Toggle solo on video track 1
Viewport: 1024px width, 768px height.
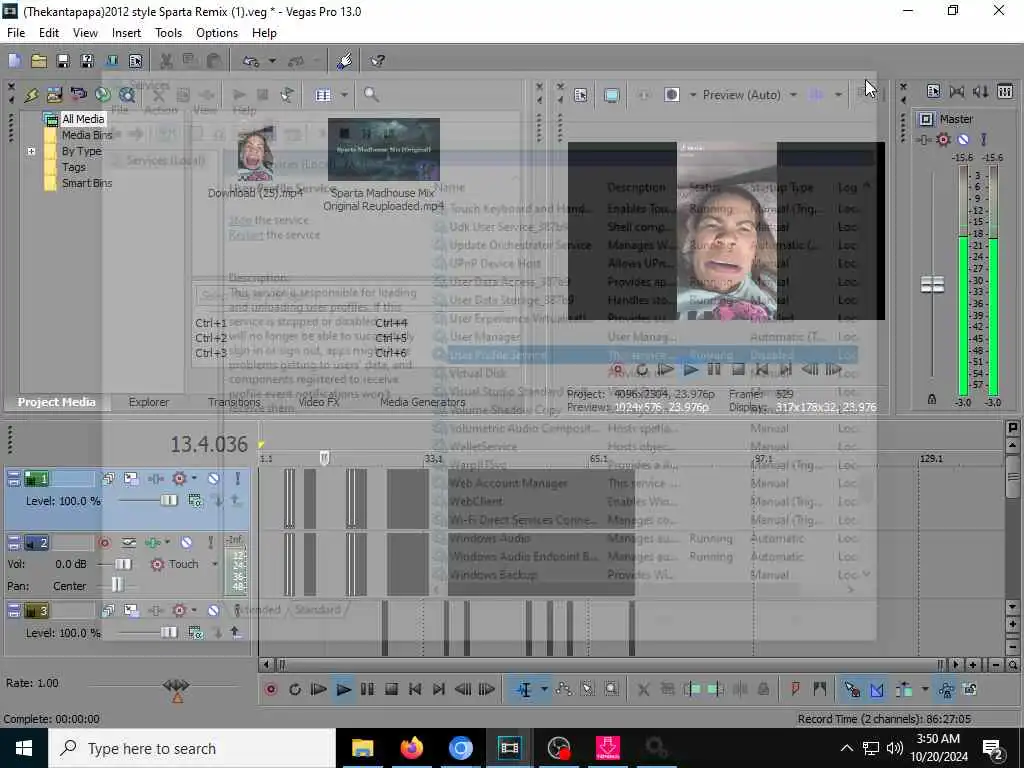[x=238, y=479]
